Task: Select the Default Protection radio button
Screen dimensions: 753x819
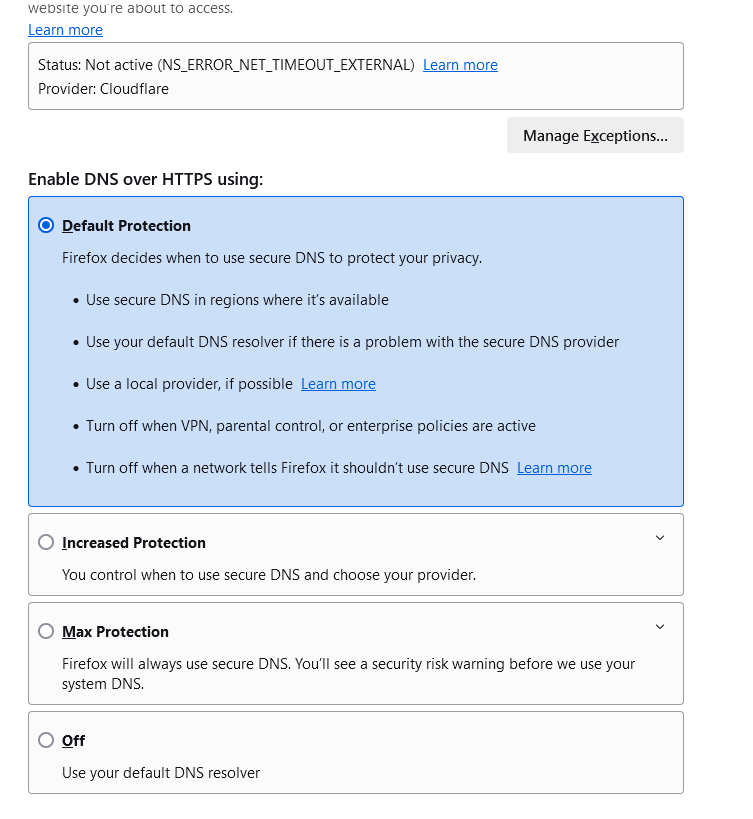Action: (x=46, y=226)
